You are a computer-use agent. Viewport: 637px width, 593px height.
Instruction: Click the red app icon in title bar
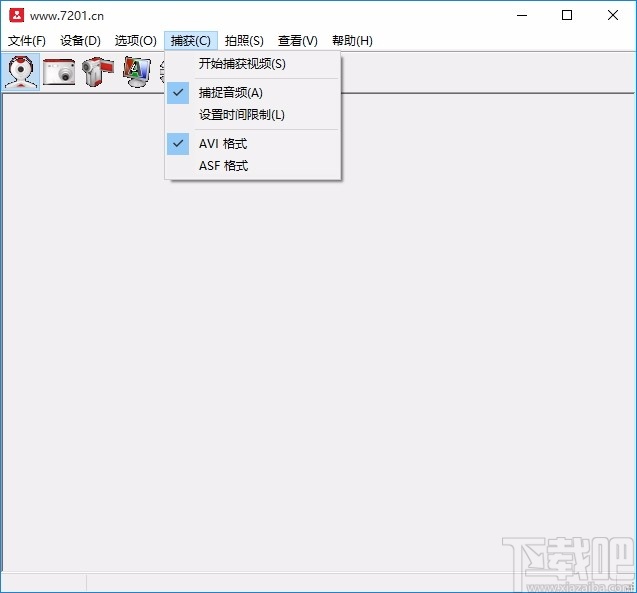click(x=17, y=15)
